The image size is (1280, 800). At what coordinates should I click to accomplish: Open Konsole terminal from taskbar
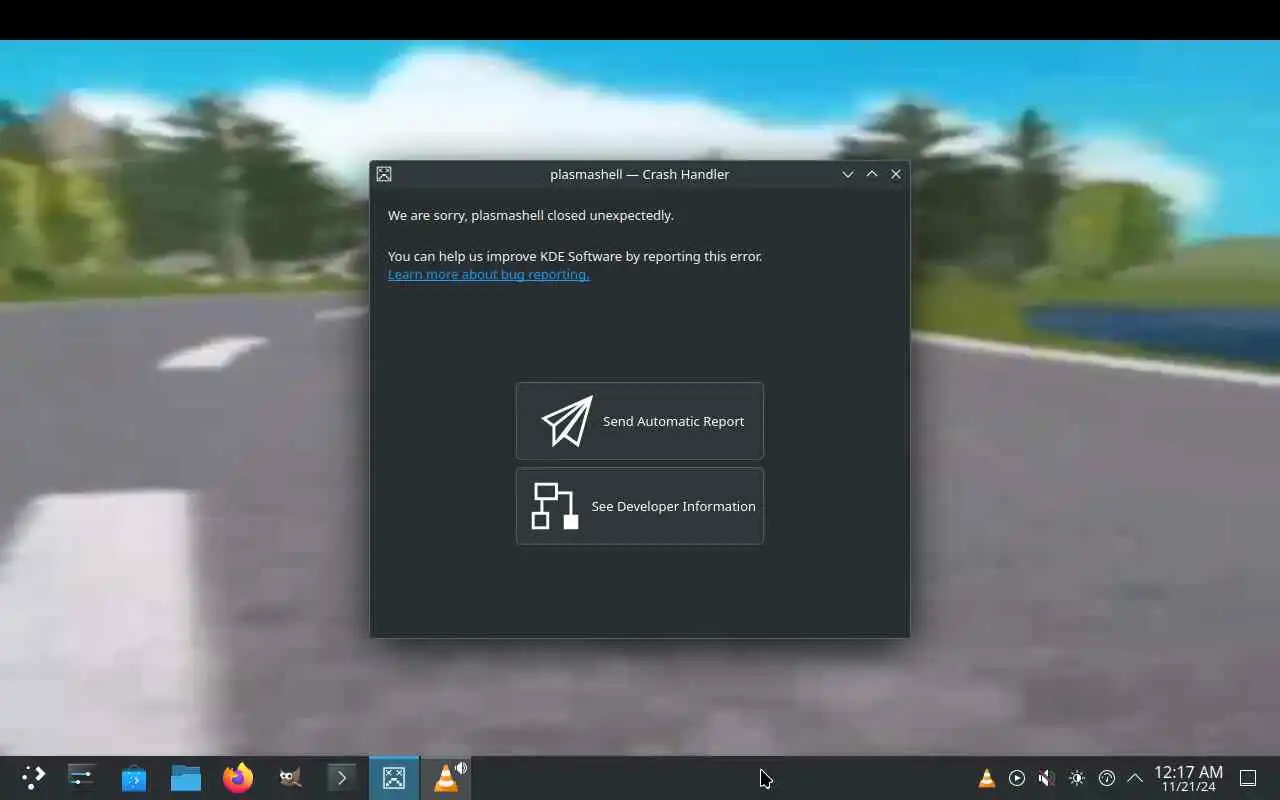pyautogui.click(x=342, y=778)
